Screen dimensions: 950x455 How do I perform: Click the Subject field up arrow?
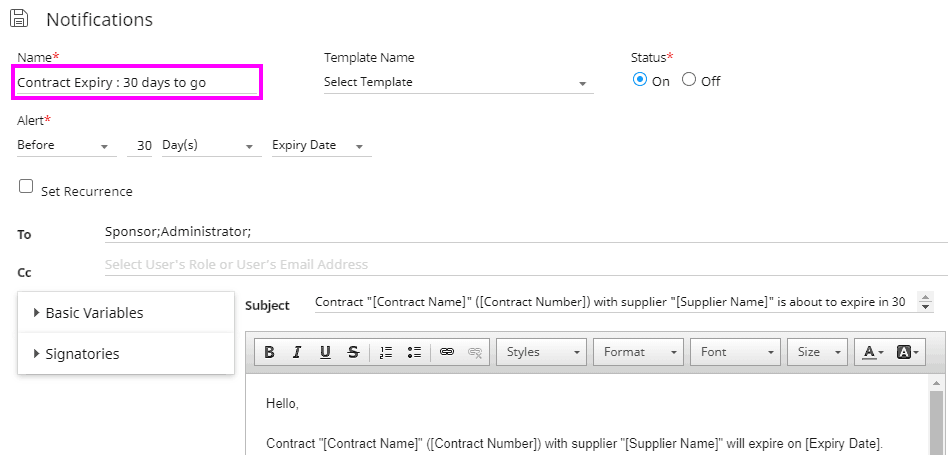coord(925,297)
